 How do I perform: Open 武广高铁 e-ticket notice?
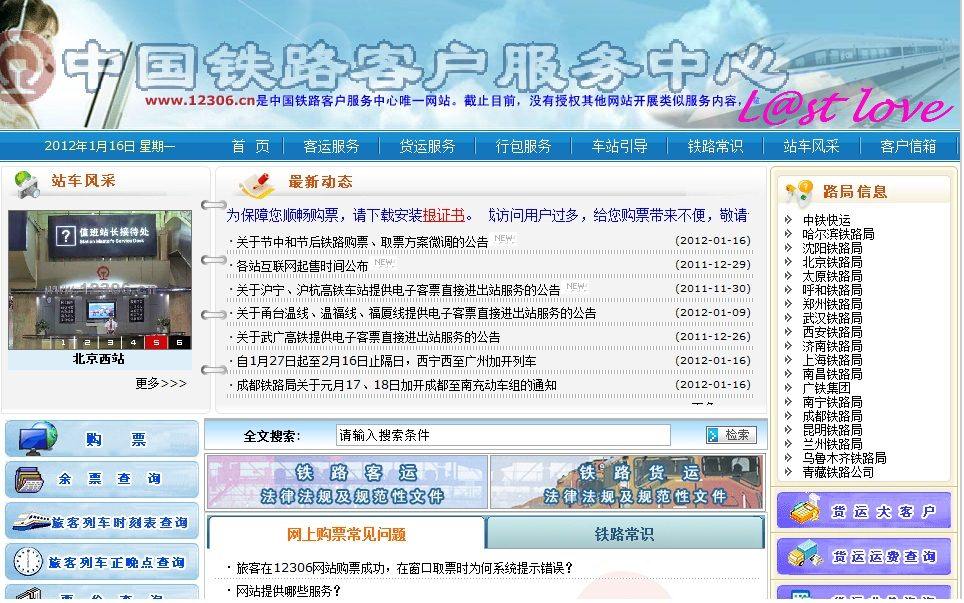click(x=368, y=337)
